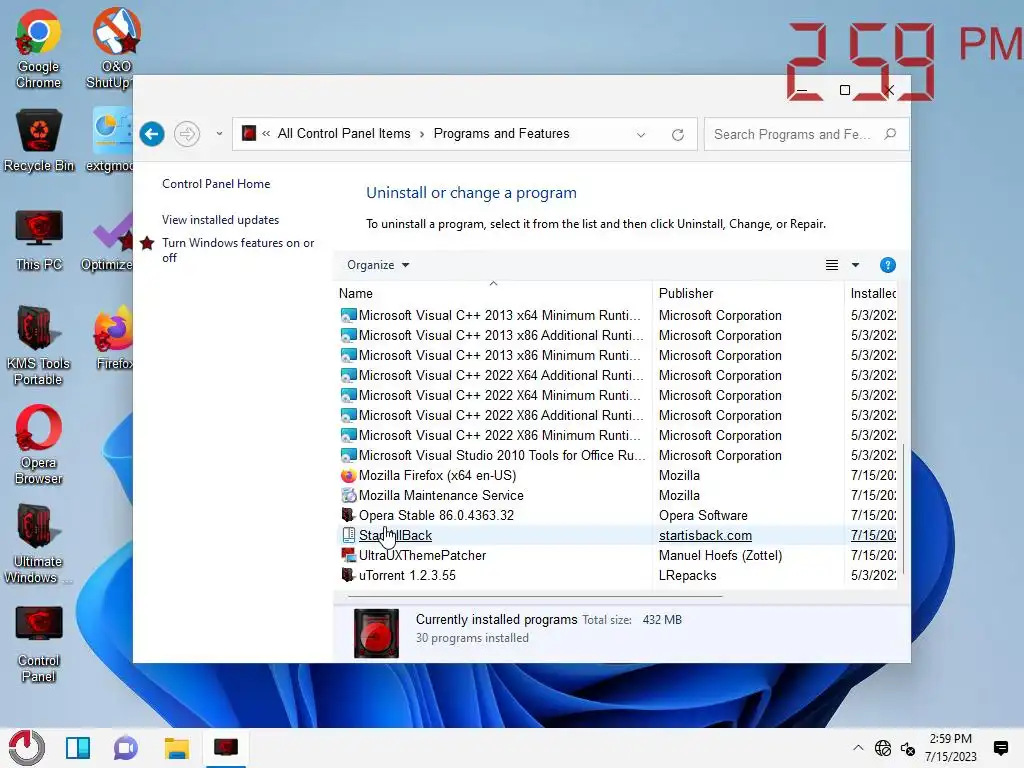Image resolution: width=1024 pixels, height=768 pixels.
Task: Open Control Panel desktop icon
Action: point(39,644)
